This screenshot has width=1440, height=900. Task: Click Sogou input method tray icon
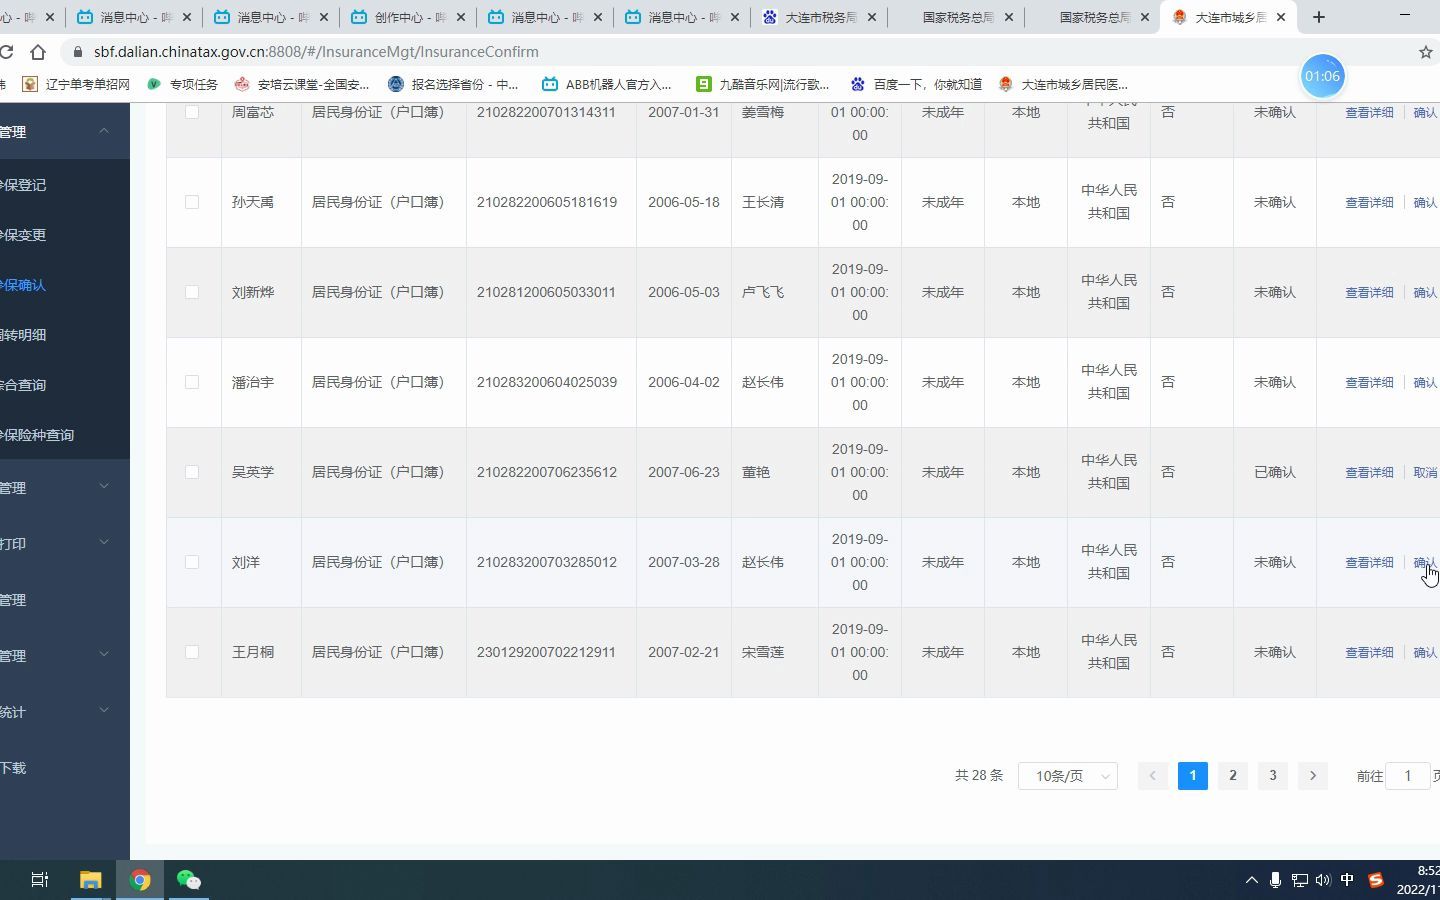point(1376,880)
